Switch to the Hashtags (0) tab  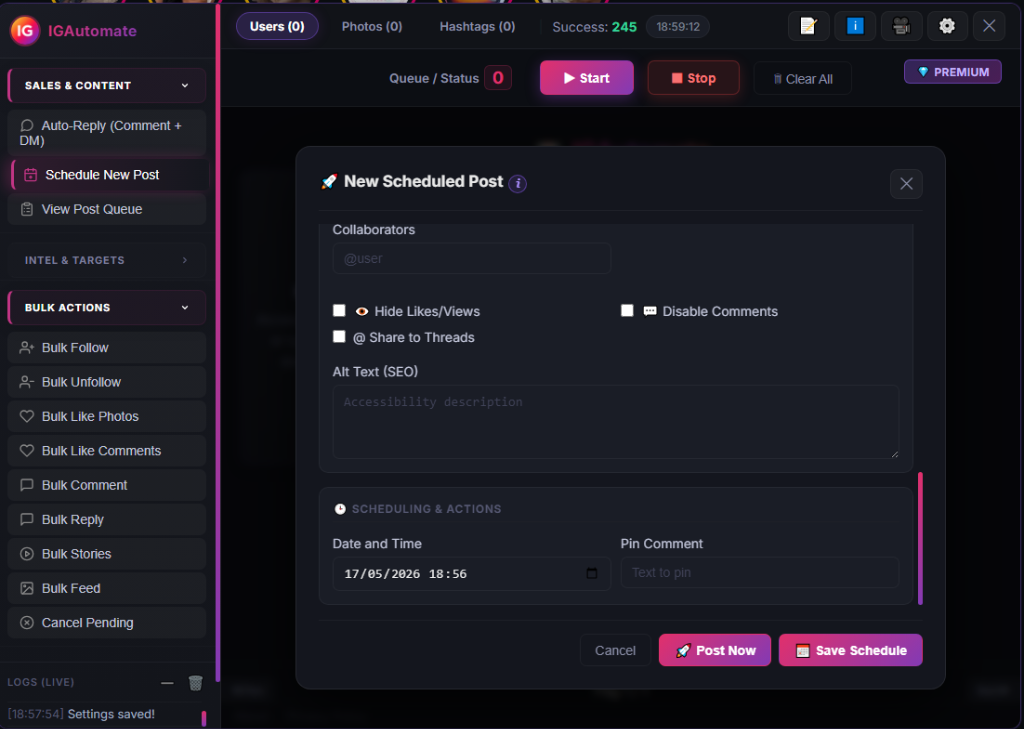pos(477,26)
